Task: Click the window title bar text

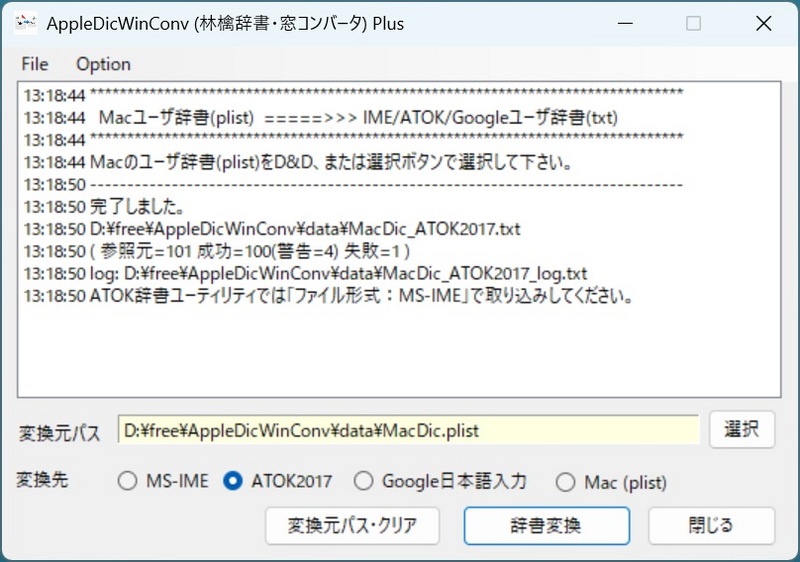Action: pos(225,23)
